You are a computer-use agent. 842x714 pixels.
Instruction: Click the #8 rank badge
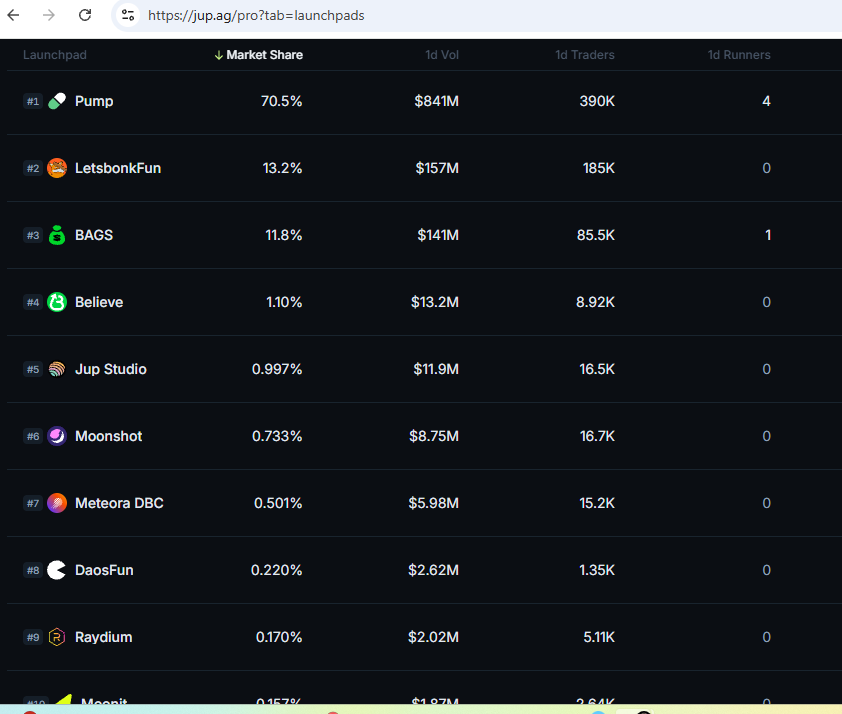click(33, 570)
